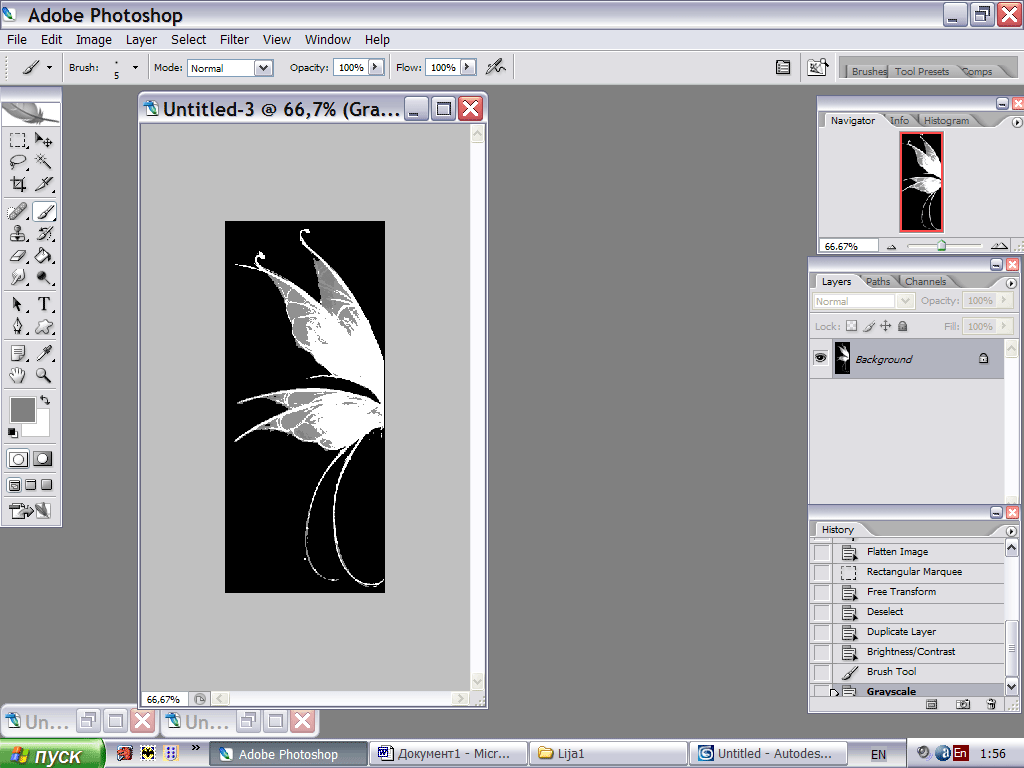Open the Windows Start button
This screenshot has width=1024, height=768.
click(x=52, y=754)
